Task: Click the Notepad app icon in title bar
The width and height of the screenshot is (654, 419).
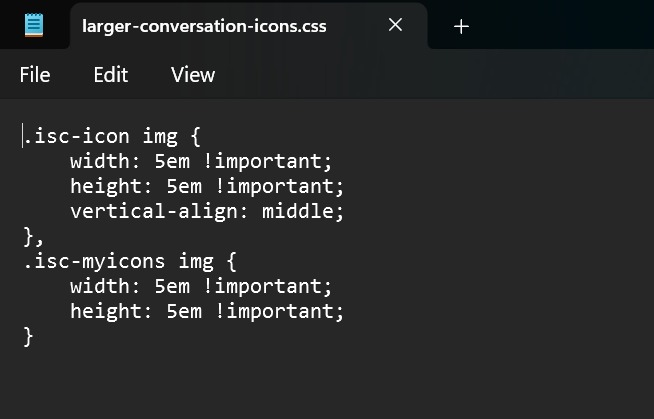Action: coord(35,26)
